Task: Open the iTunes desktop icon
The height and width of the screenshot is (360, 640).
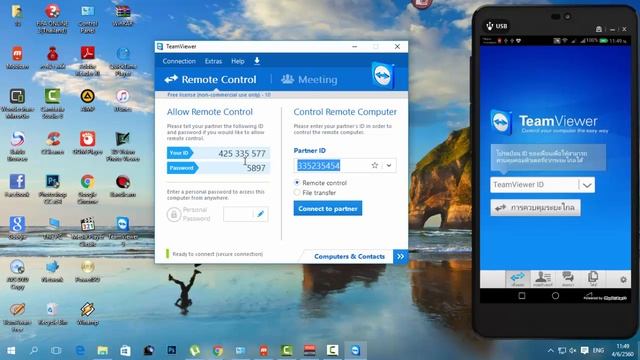Action: (x=122, y=100)
